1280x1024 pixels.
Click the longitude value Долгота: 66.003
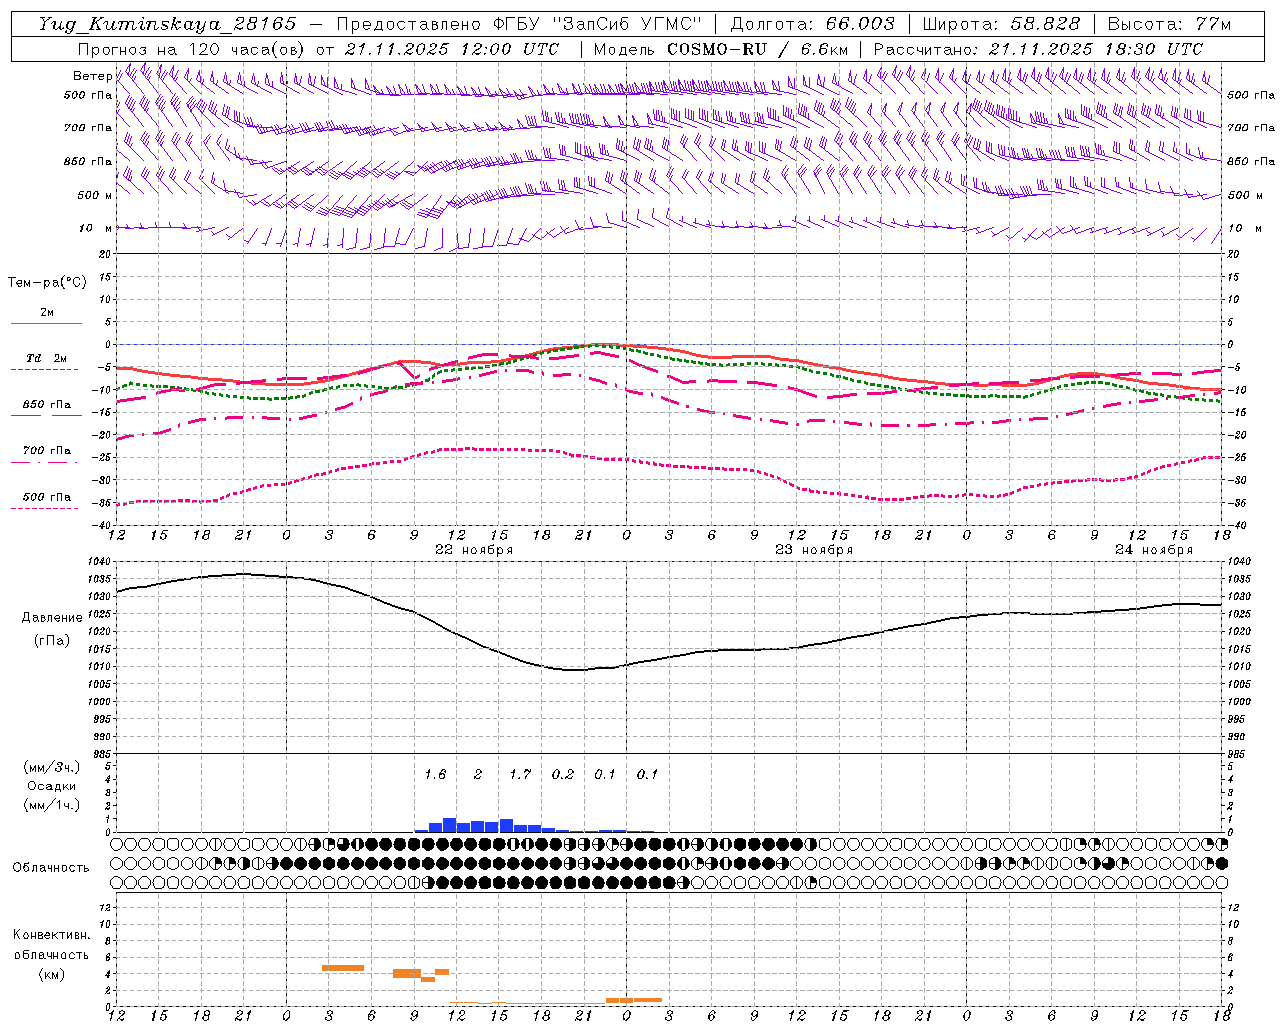pyautogui.click(x=812, y=24)
